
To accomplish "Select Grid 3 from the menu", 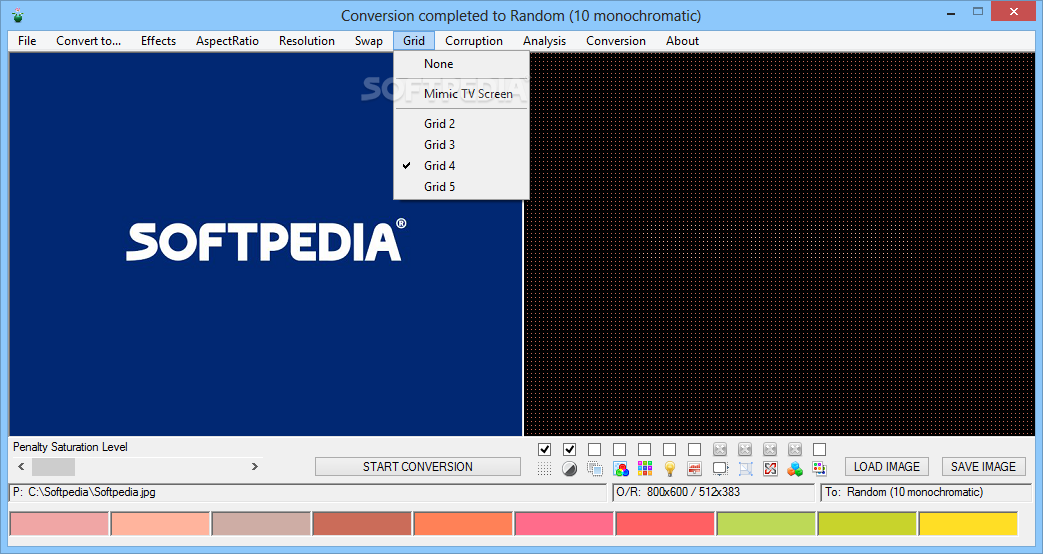I will (462, 145).
